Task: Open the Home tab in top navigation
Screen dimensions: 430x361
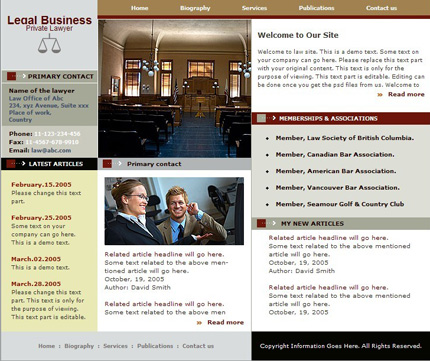Action: coord(139,8)
